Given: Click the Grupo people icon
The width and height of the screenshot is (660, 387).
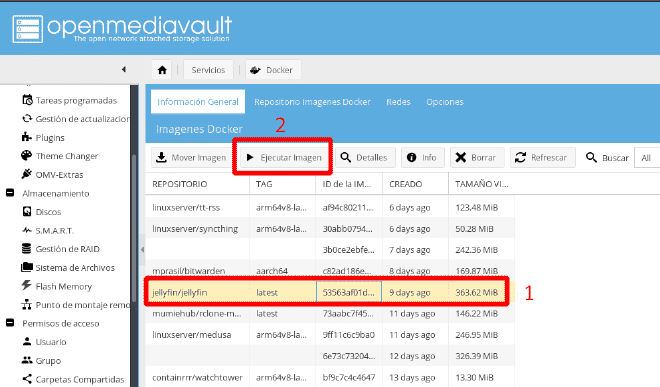Looking at the screenshot, I should point(27,360).
